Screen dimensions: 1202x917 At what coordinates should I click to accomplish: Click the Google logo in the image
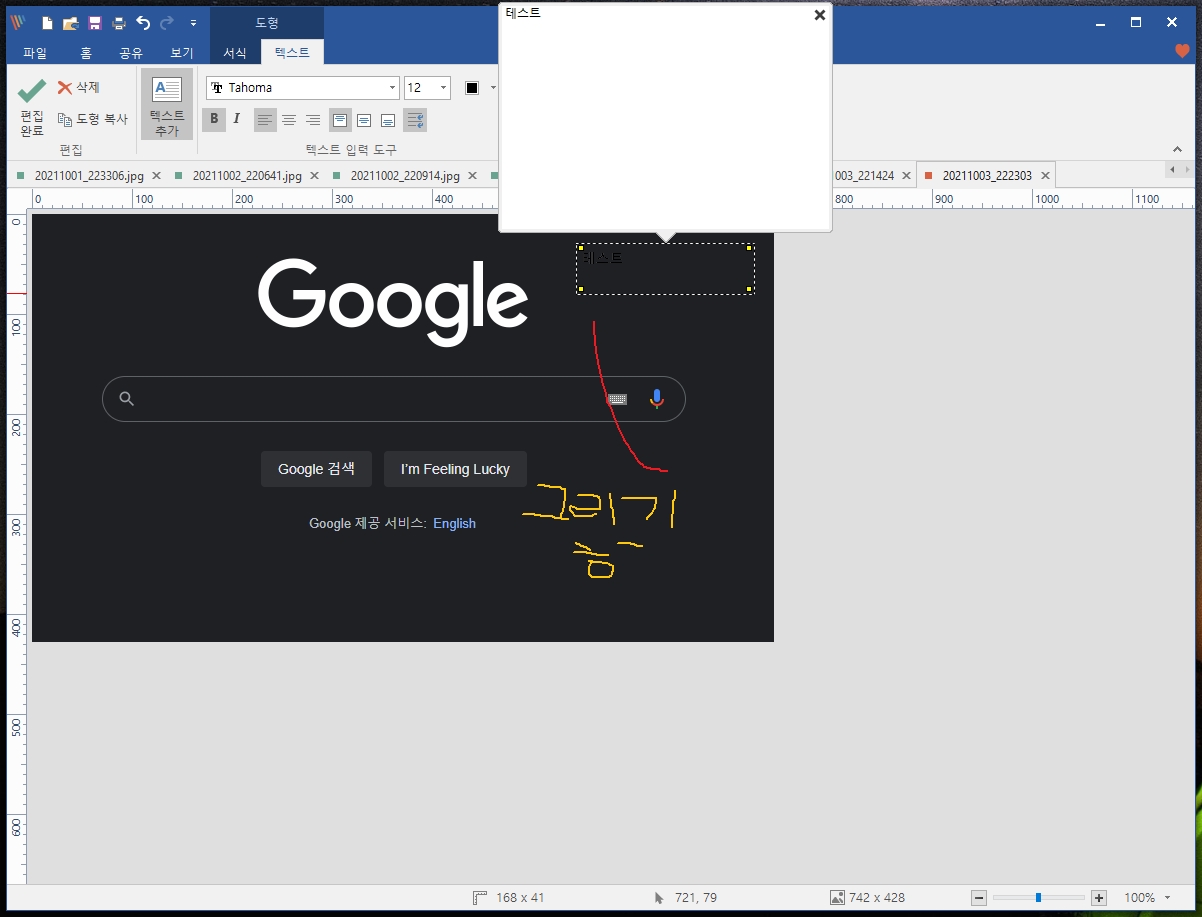point(393,301)
